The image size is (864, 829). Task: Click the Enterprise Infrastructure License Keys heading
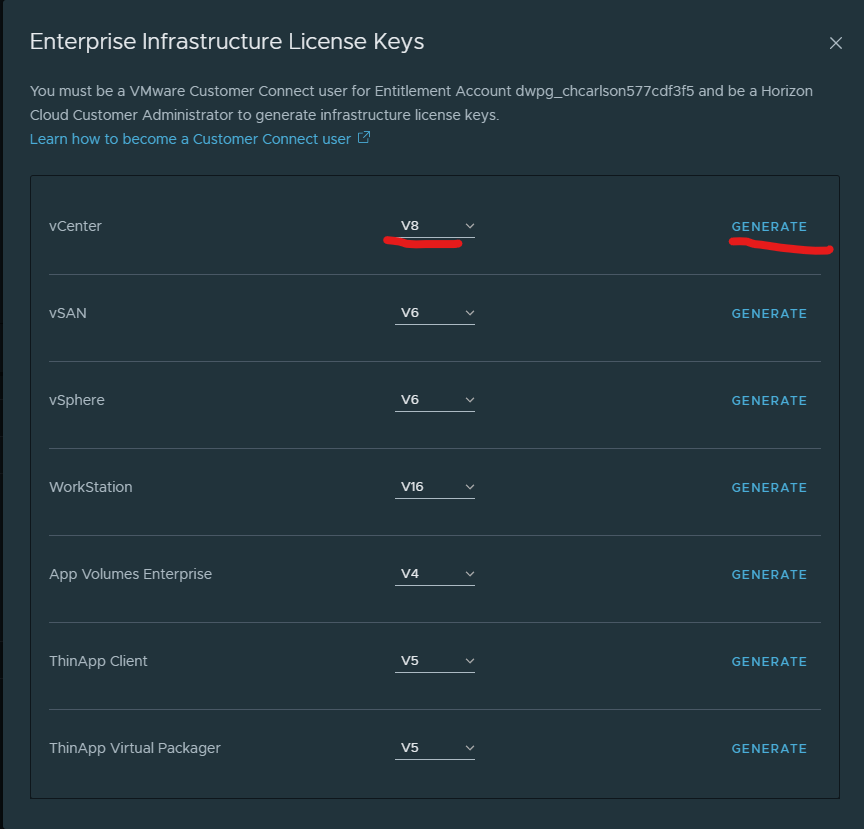[227, 42]
